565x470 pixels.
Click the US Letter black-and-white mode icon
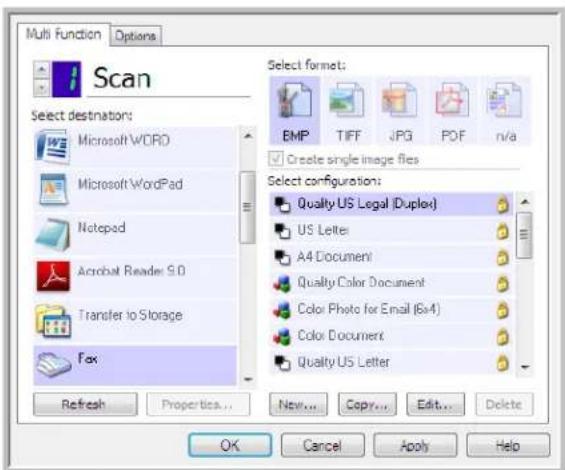(x=282, y=231)
